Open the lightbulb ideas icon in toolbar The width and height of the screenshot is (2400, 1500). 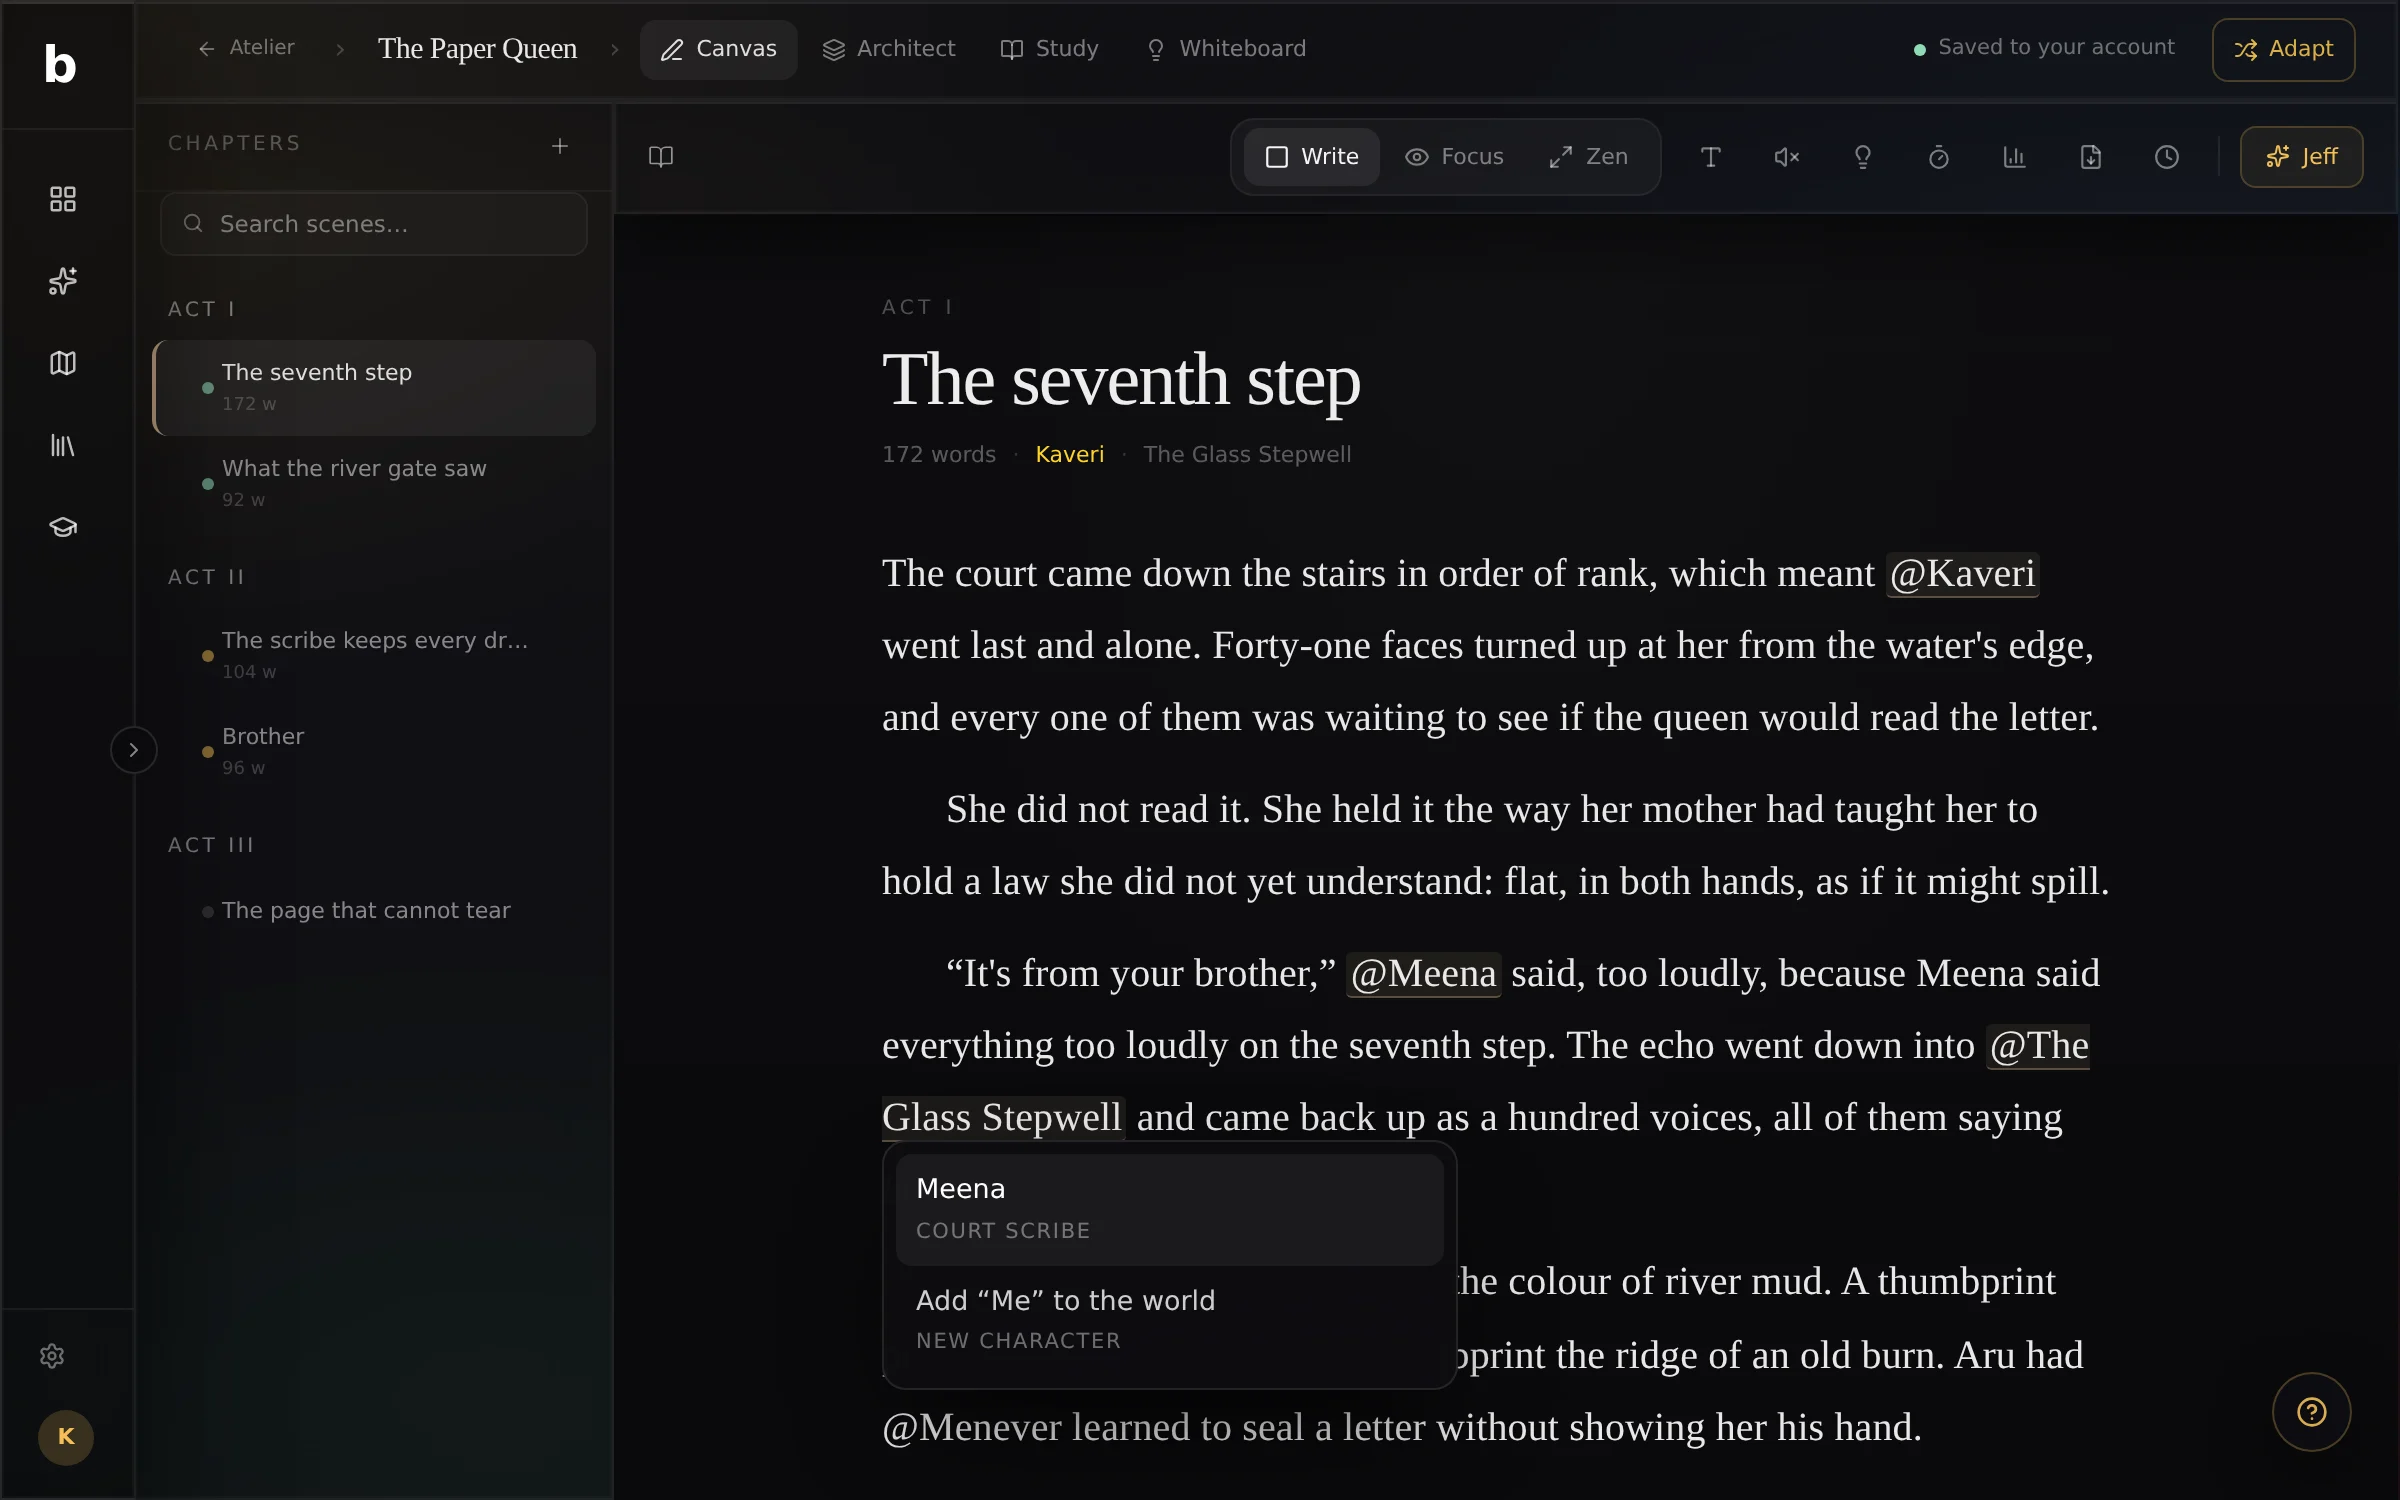tap(1863, 157)
